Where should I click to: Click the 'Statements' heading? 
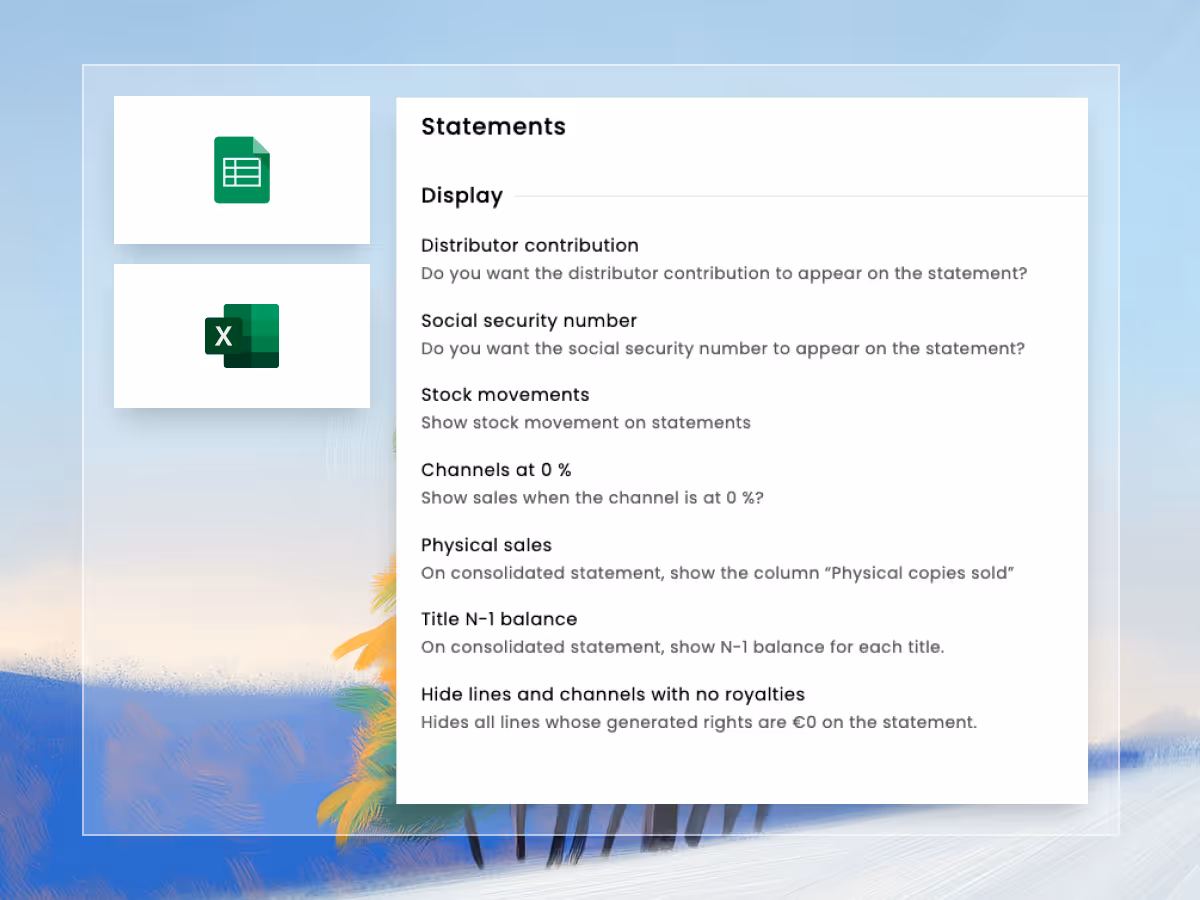point(493,127)
